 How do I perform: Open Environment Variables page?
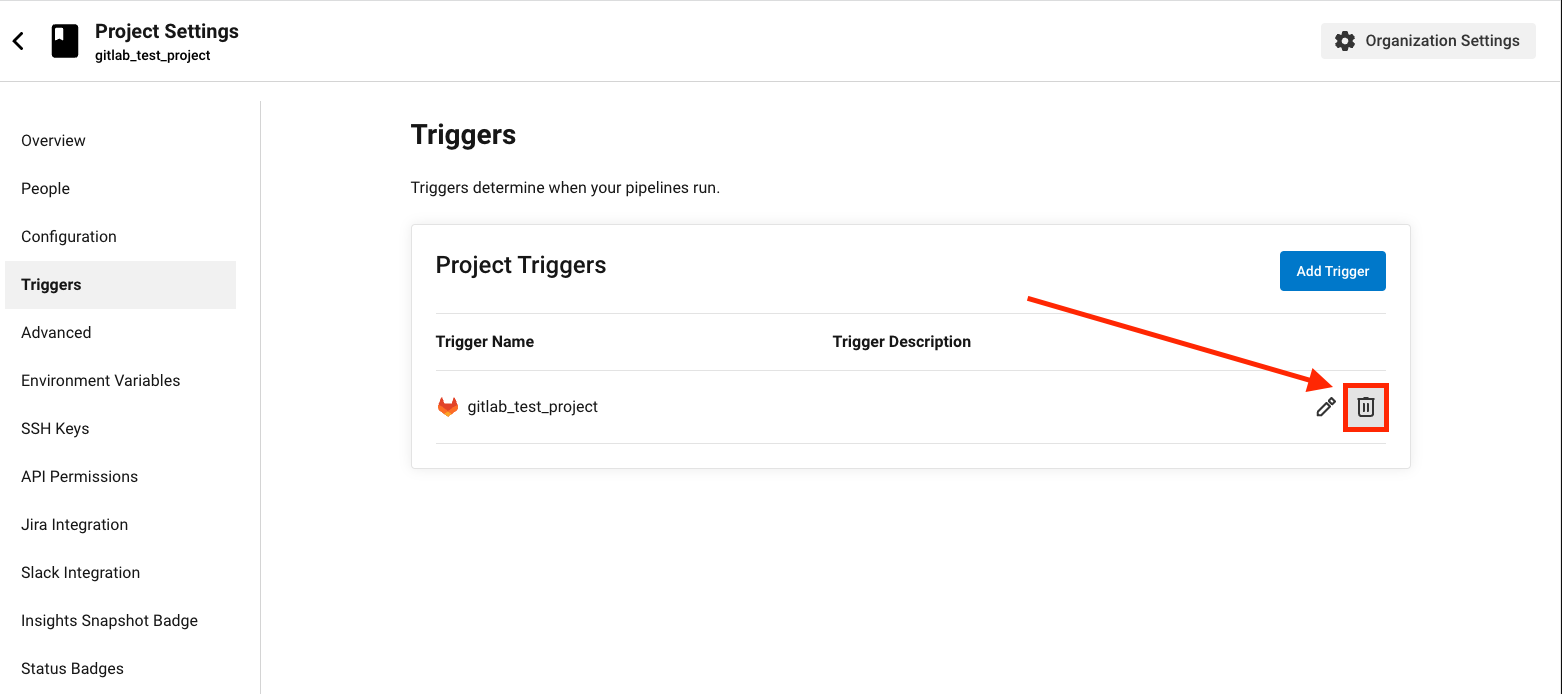click(101, 381)
